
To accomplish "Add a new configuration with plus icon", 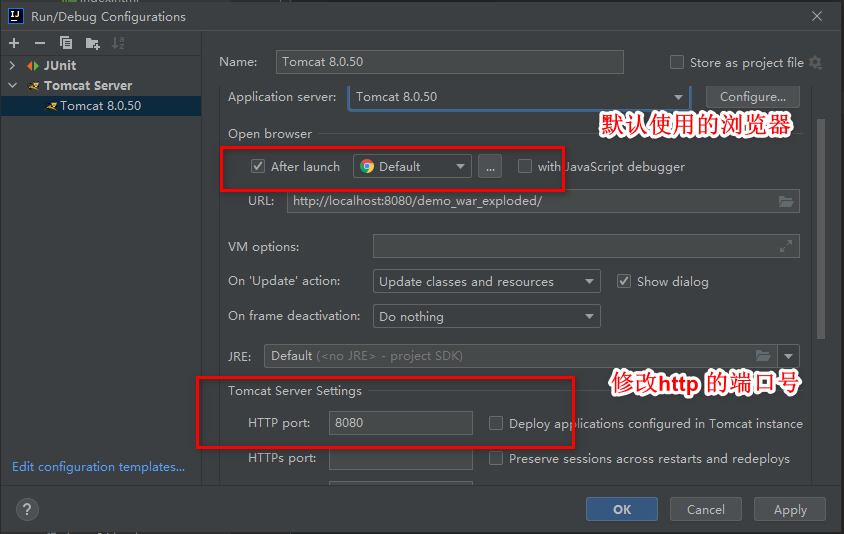I will click(x=14, y=43).
